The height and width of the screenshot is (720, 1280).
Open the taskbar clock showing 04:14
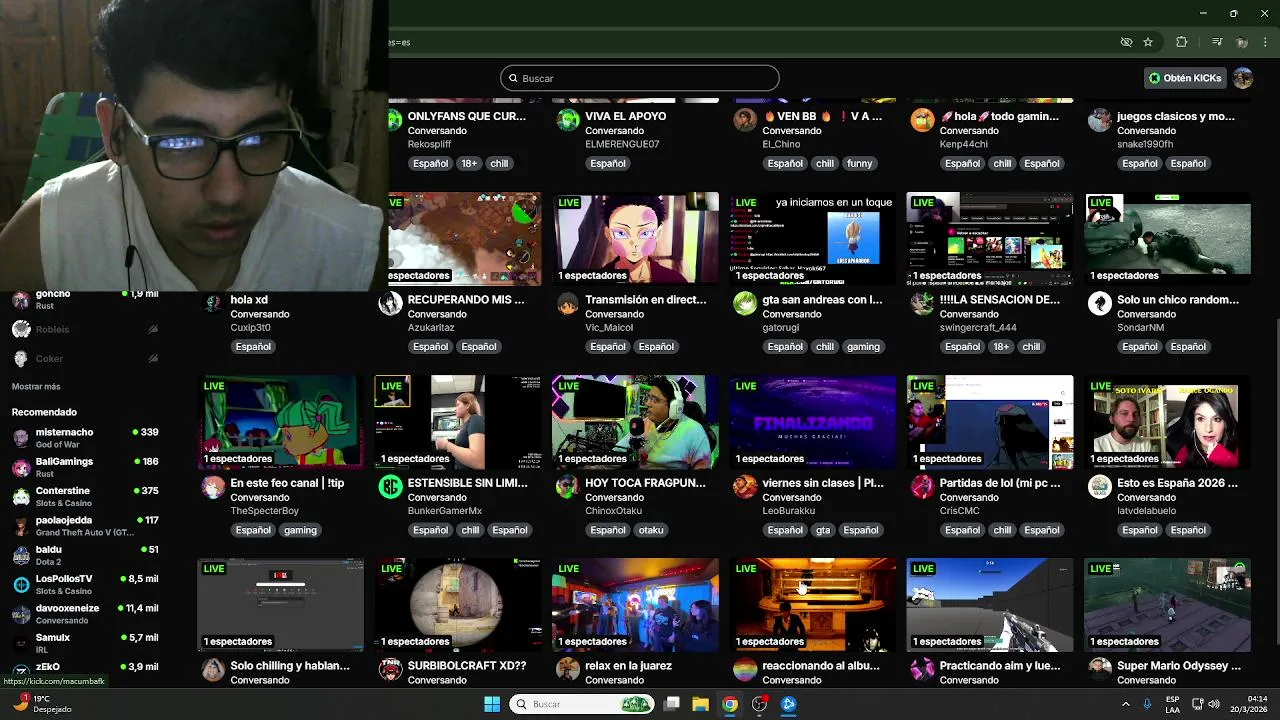point(1248,704)
